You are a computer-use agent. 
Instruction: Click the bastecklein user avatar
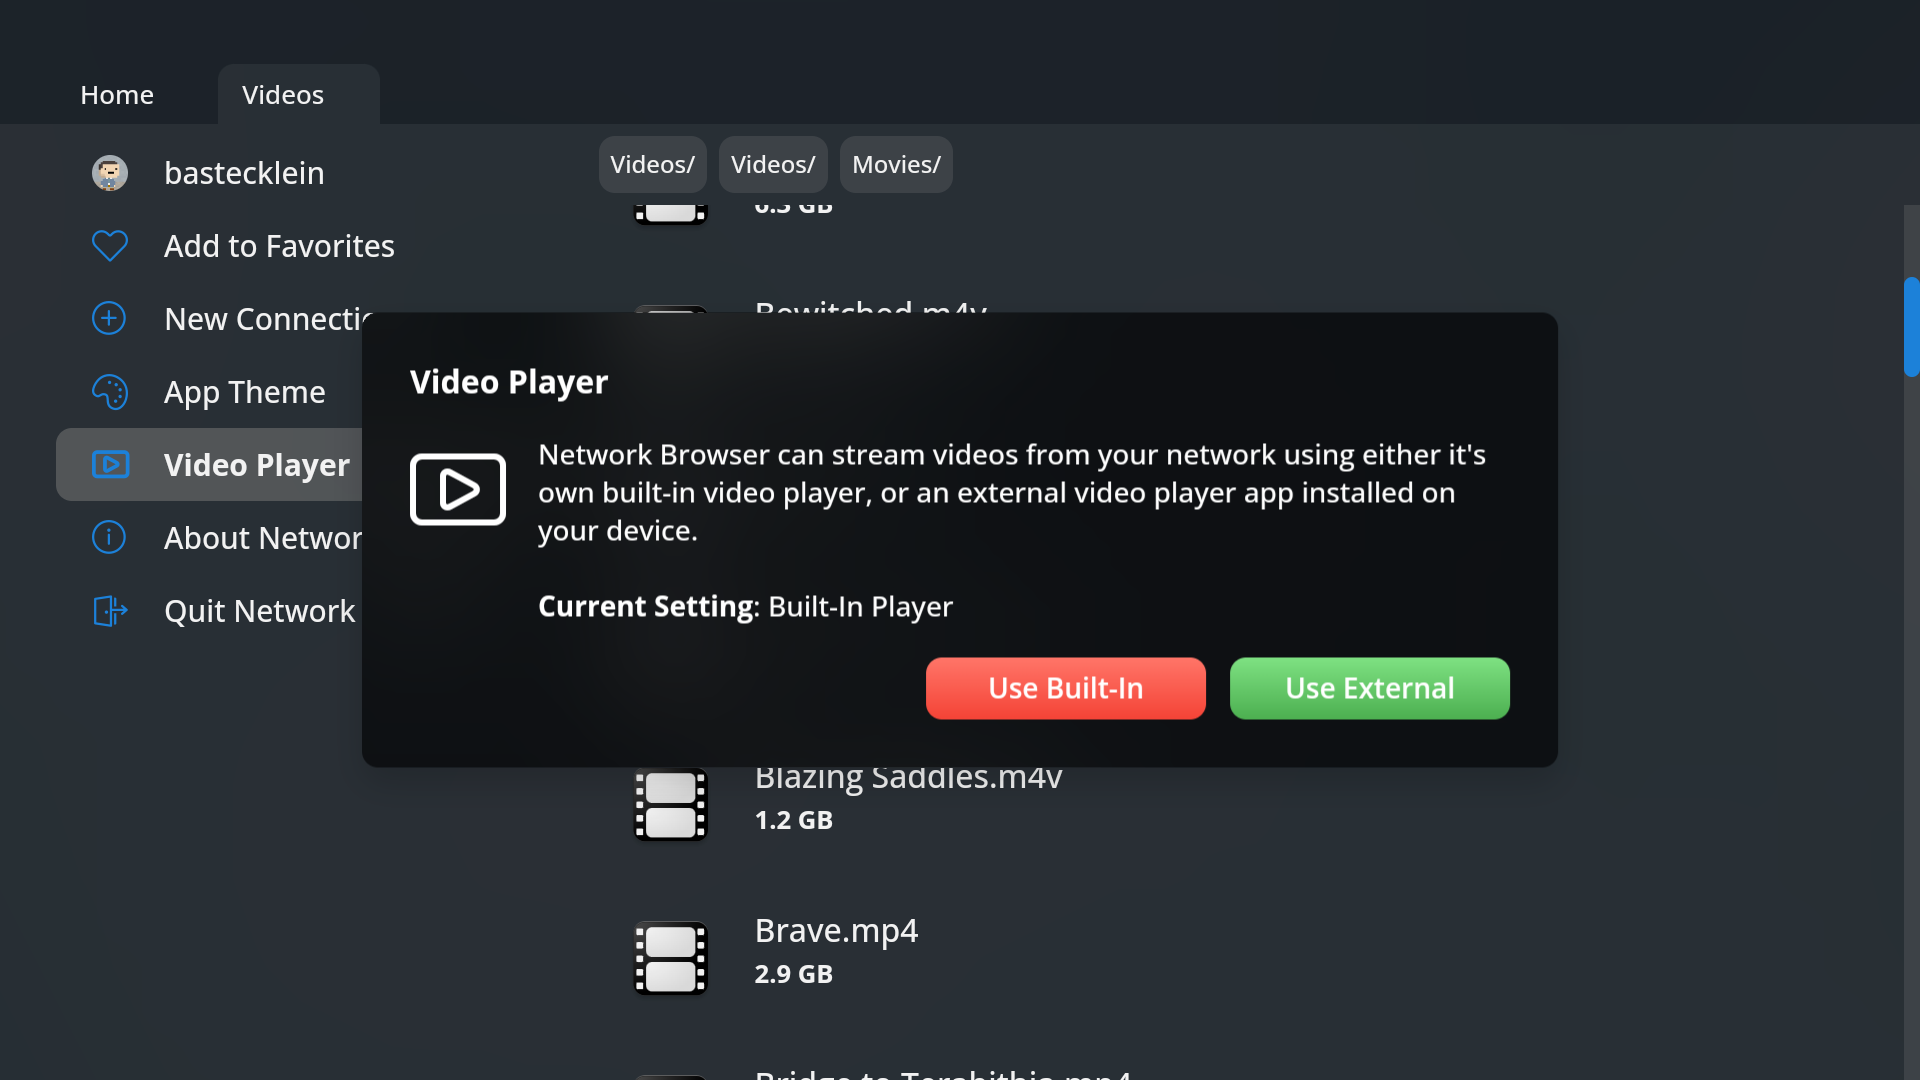(109, 172)
